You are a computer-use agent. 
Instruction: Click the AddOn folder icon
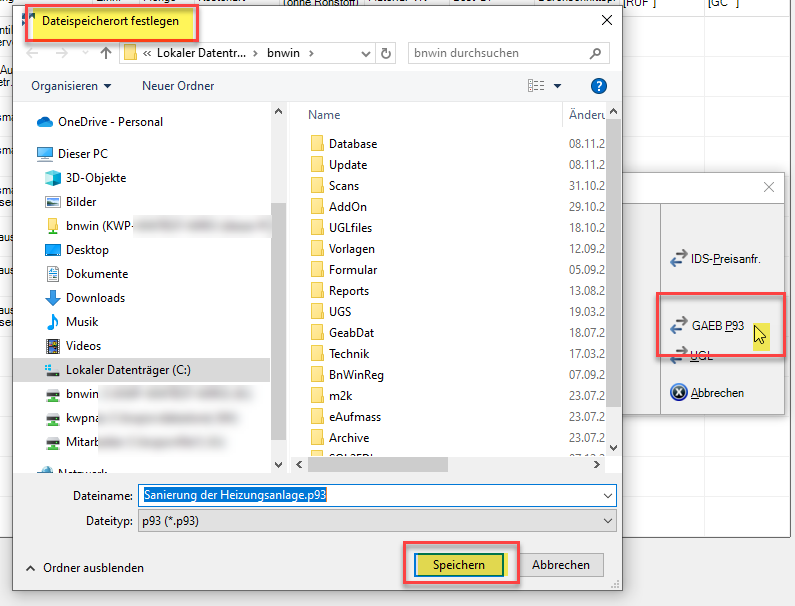(x=317, y=206)
